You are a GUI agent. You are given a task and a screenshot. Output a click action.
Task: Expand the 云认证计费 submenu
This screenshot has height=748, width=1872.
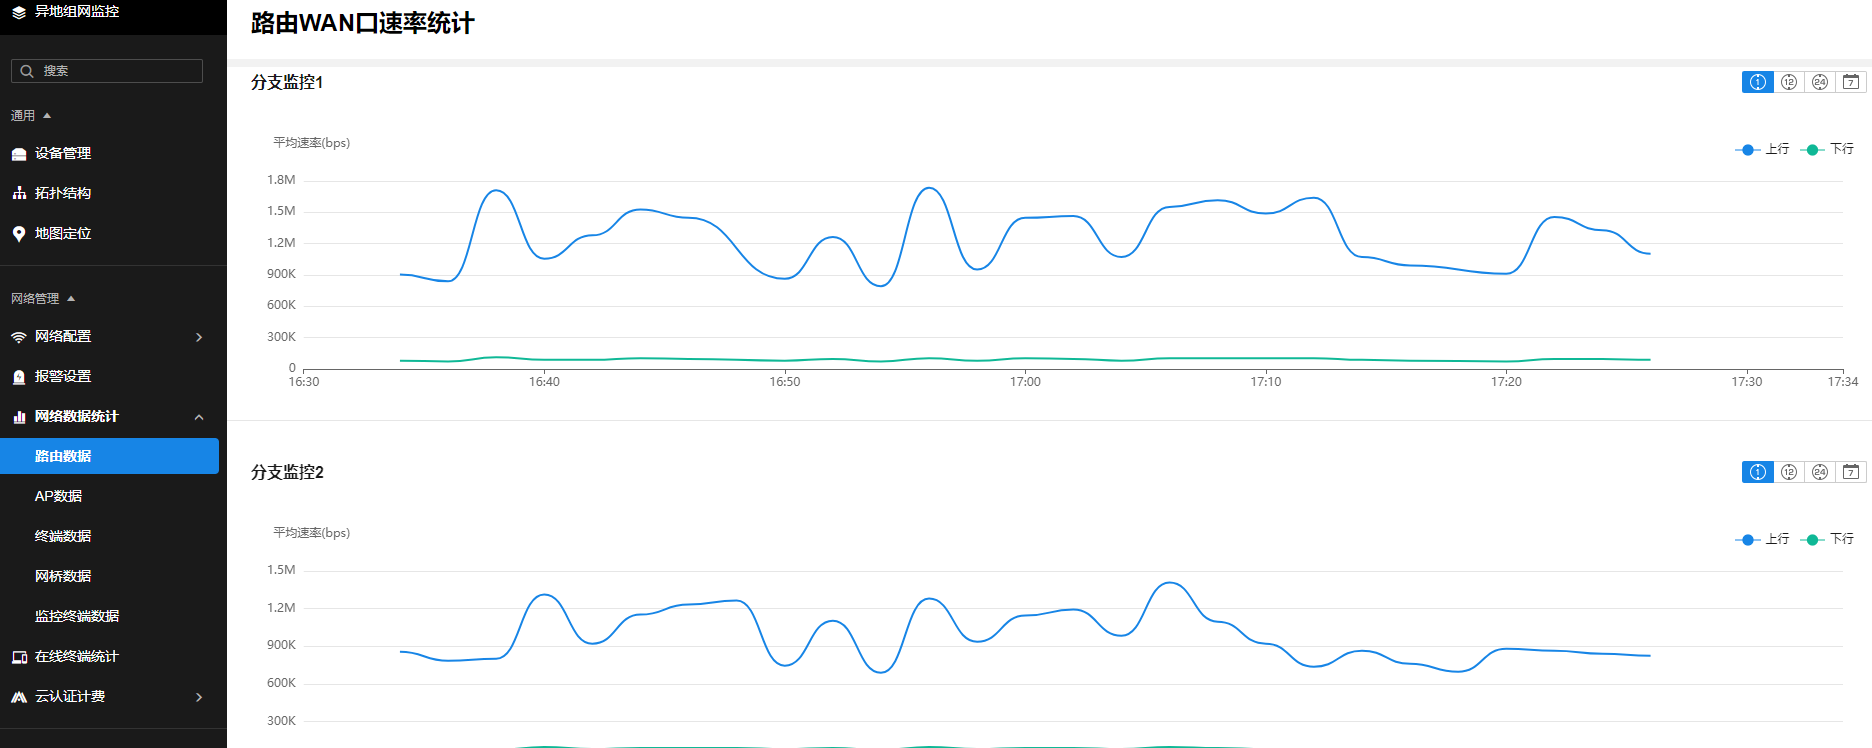coord(199,697)
